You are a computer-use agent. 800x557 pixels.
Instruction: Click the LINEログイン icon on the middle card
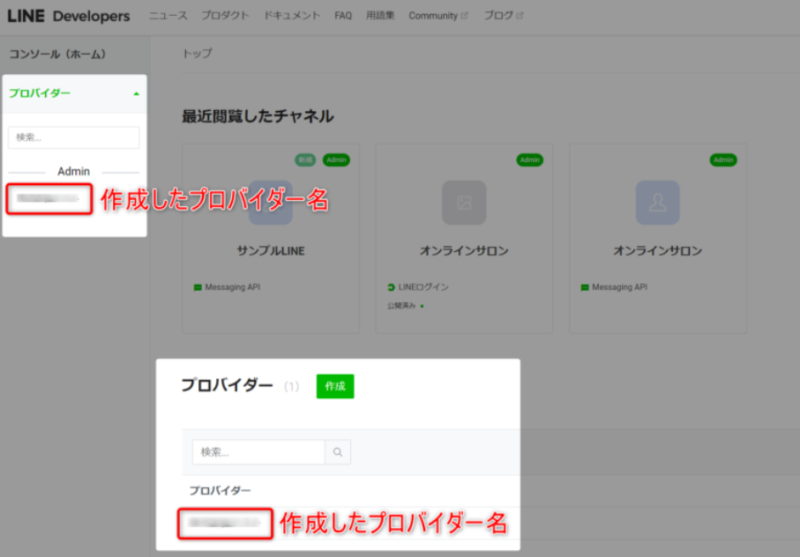[x=391, y=288]
